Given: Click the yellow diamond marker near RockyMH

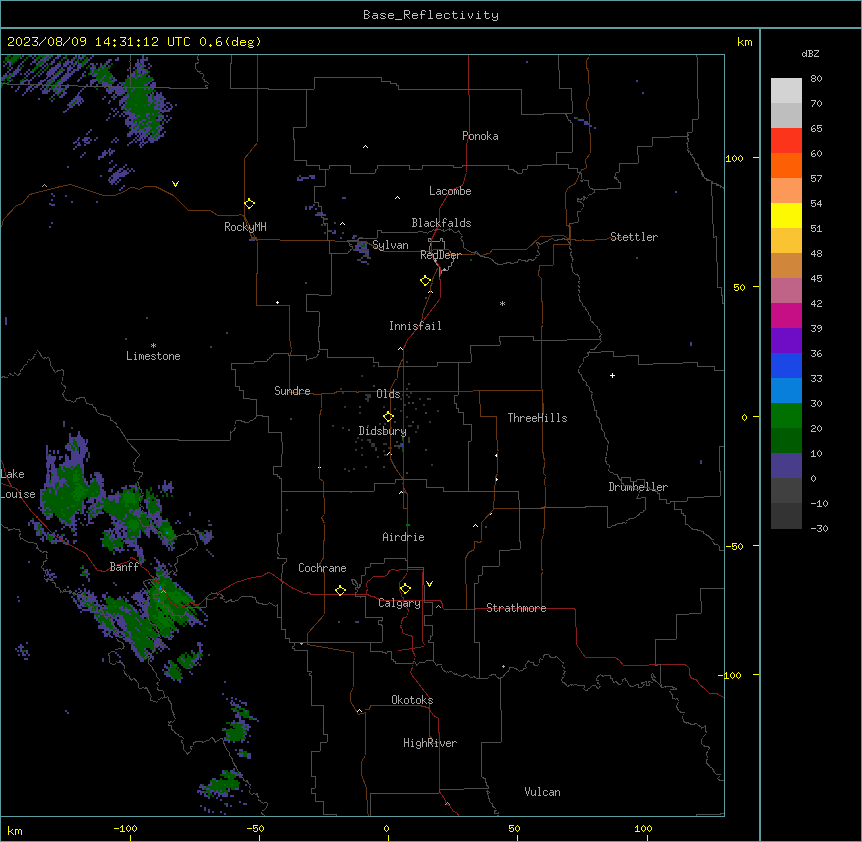Looking at the screenshot, I should tap(250, 204).
